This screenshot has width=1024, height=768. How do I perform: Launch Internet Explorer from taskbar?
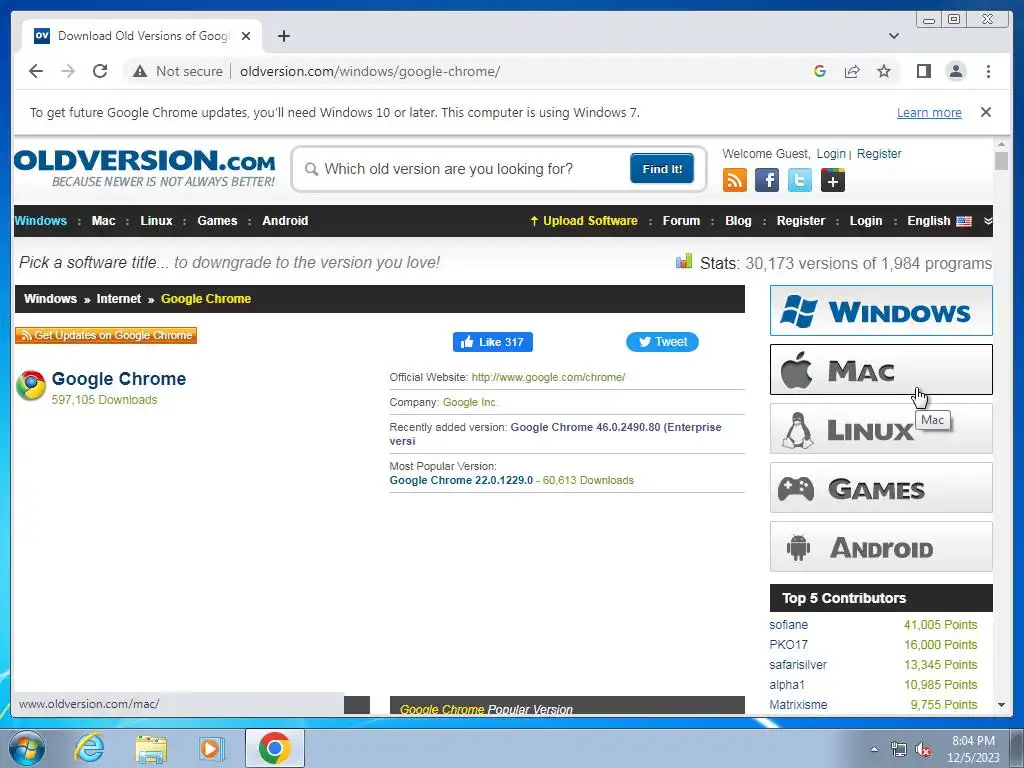[x=89, y=748]
